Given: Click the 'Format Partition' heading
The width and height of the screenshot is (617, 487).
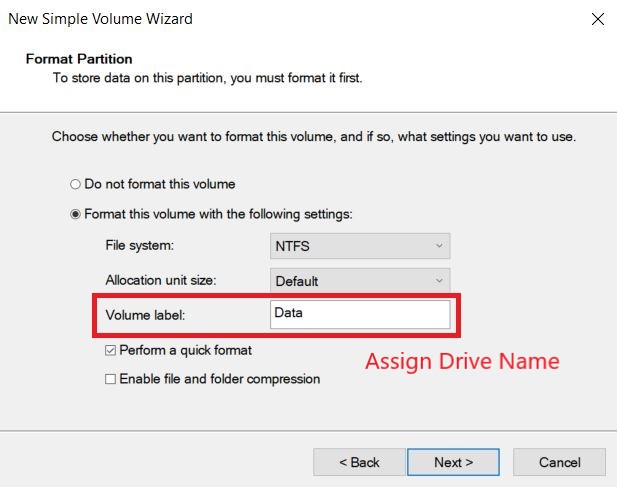Looking at the screenshot, I should pos(79,59).
